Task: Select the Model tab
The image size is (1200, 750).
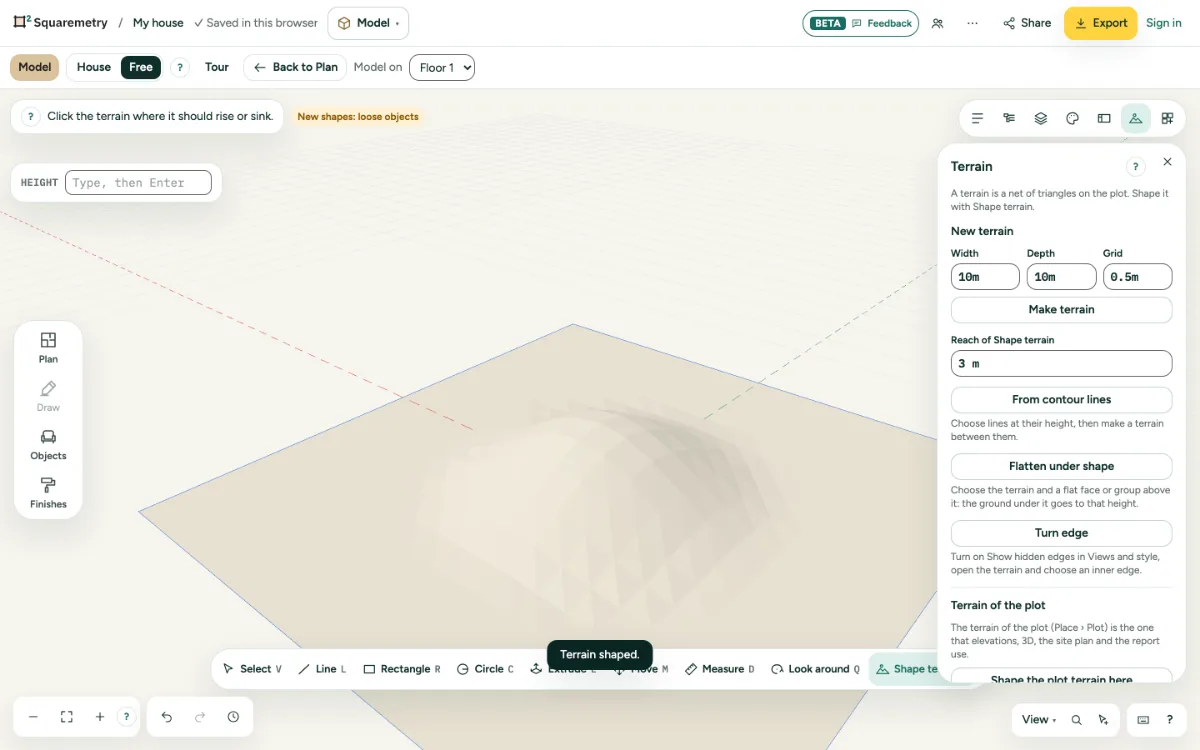Action: click(x=35, y=67)
